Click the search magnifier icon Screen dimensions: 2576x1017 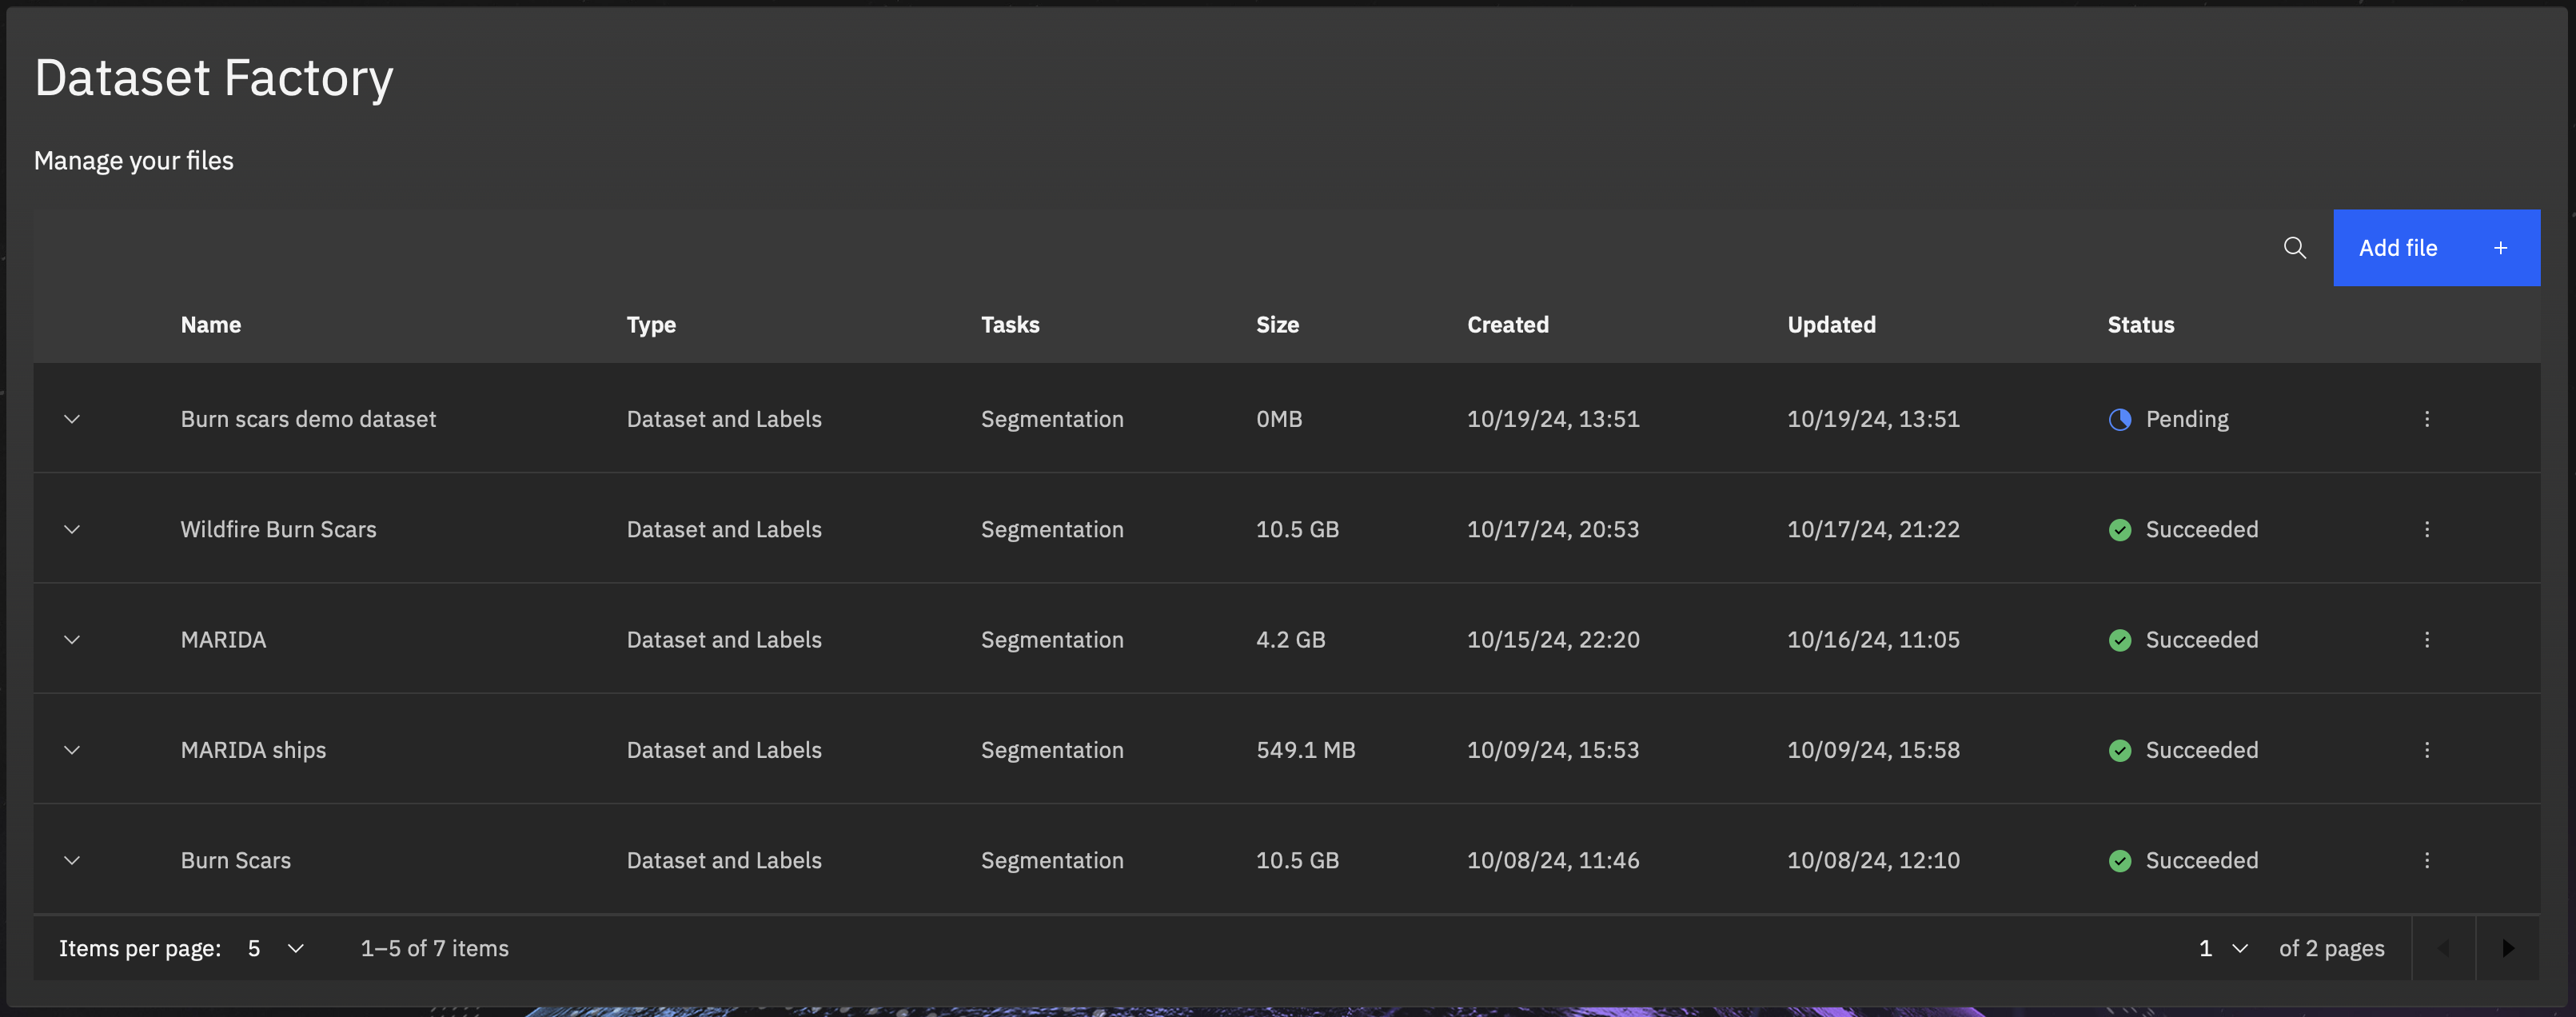(x=2294, y=247)
